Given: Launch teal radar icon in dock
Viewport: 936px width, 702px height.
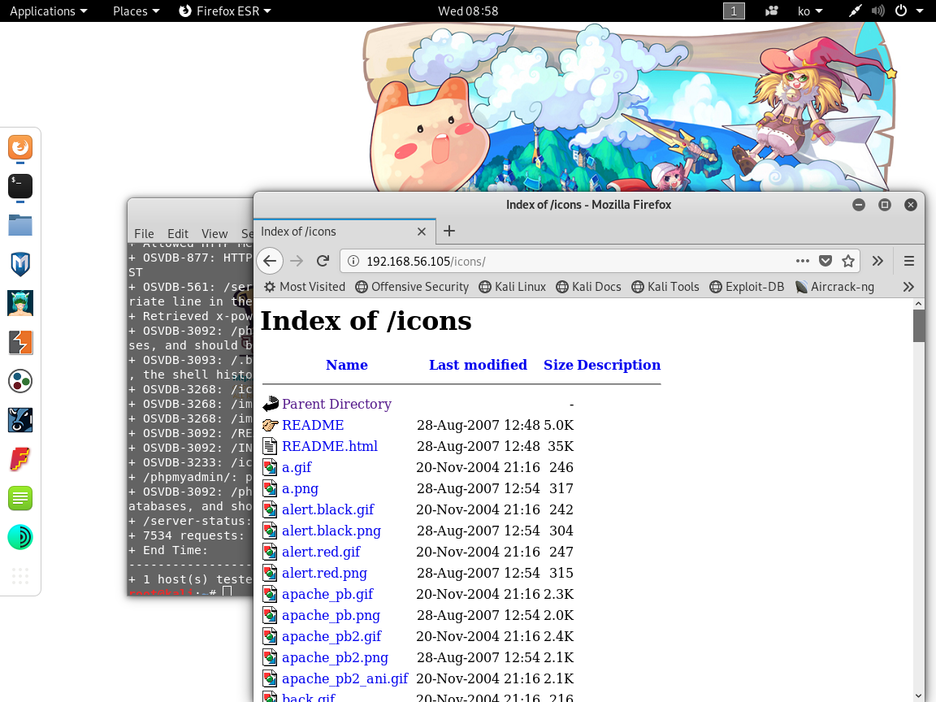Looking at the screenshot, I should pyautogui.click(x=20, y=537).
